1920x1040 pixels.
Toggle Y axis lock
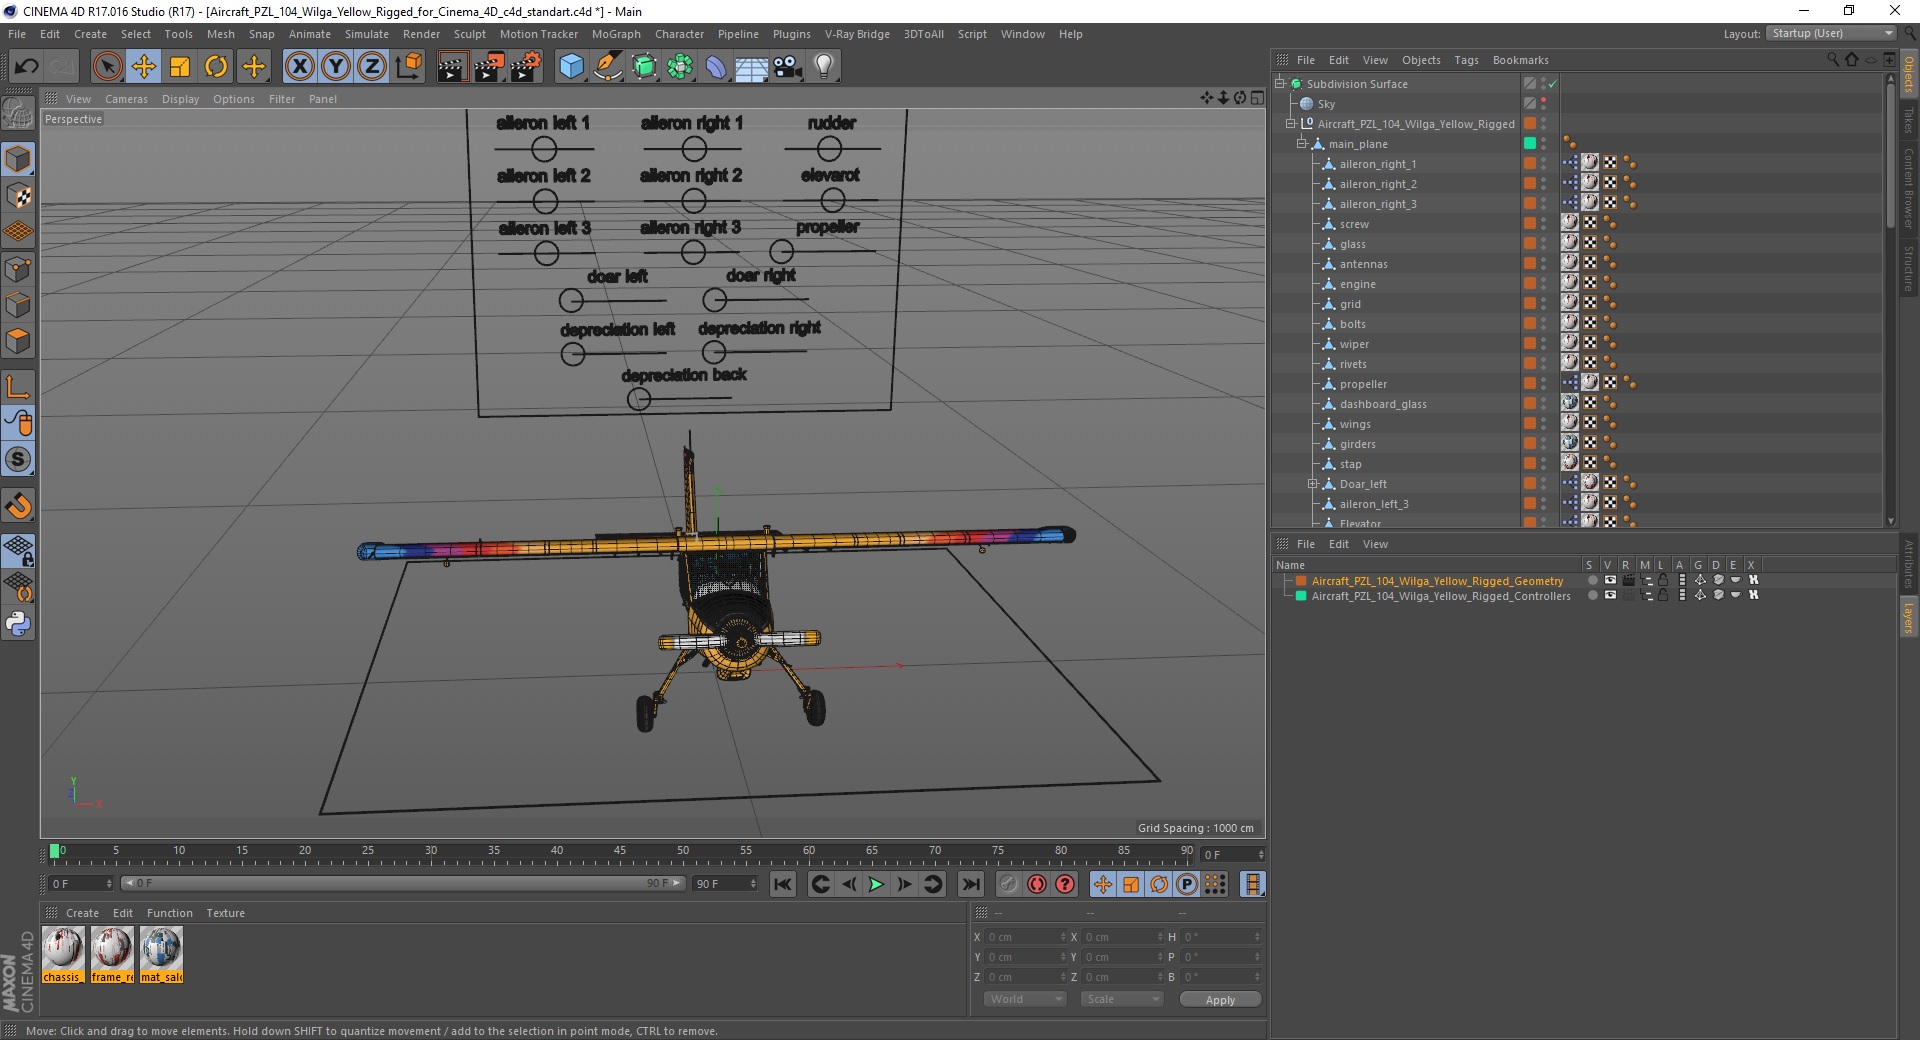[336, 67]
